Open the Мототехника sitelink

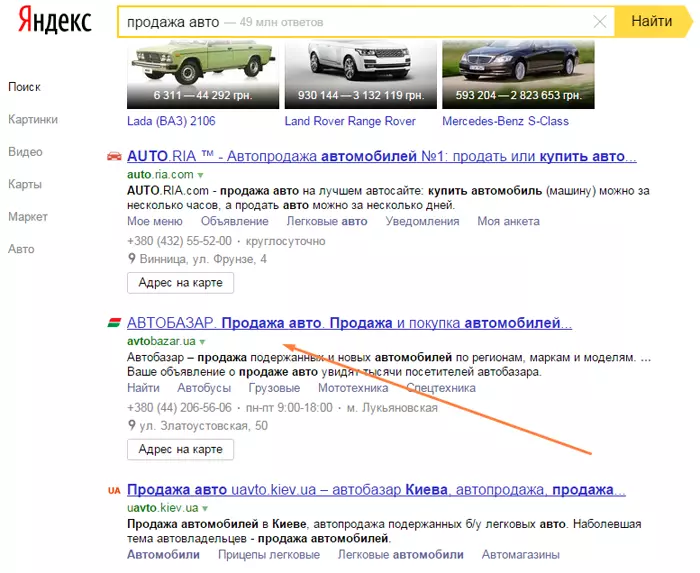pos(353,388)
